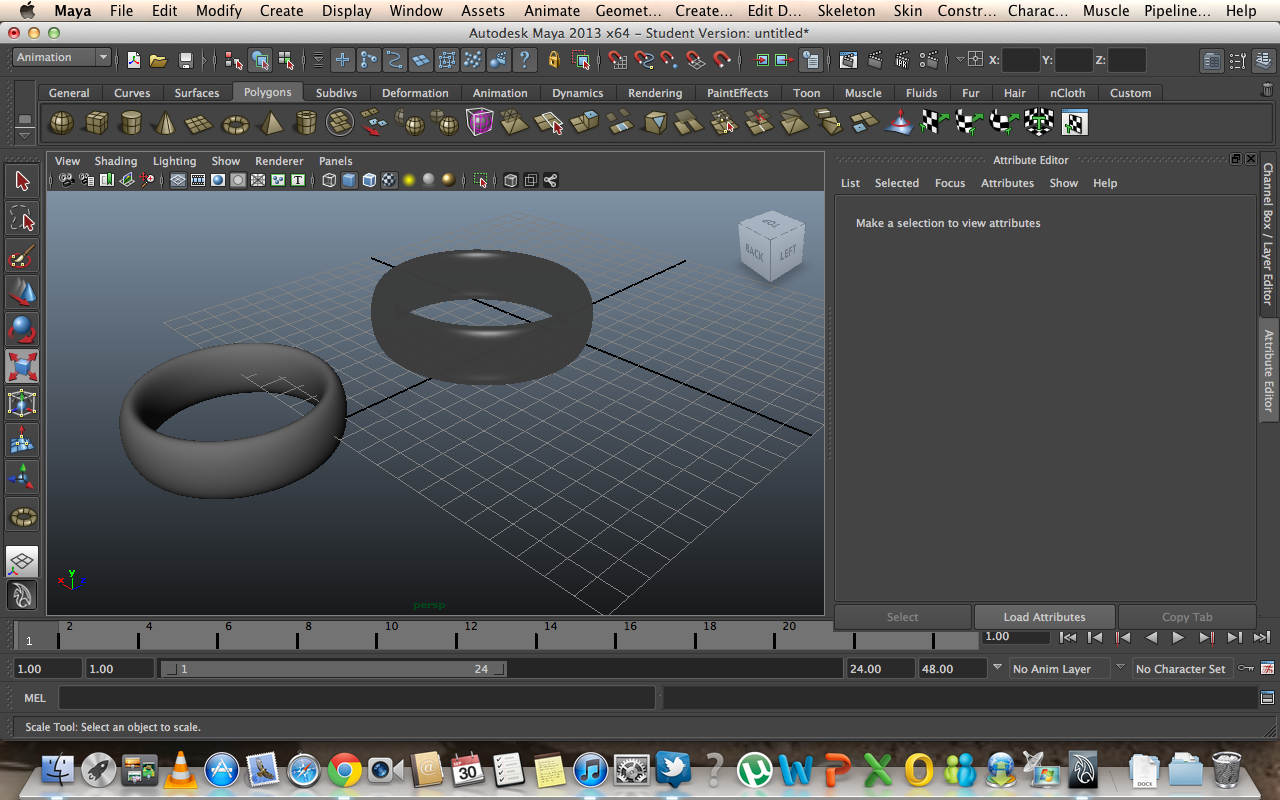Click the Copy Tab button
Viewport: 1280px width, 800px height.
click(x=1187, y=616)
